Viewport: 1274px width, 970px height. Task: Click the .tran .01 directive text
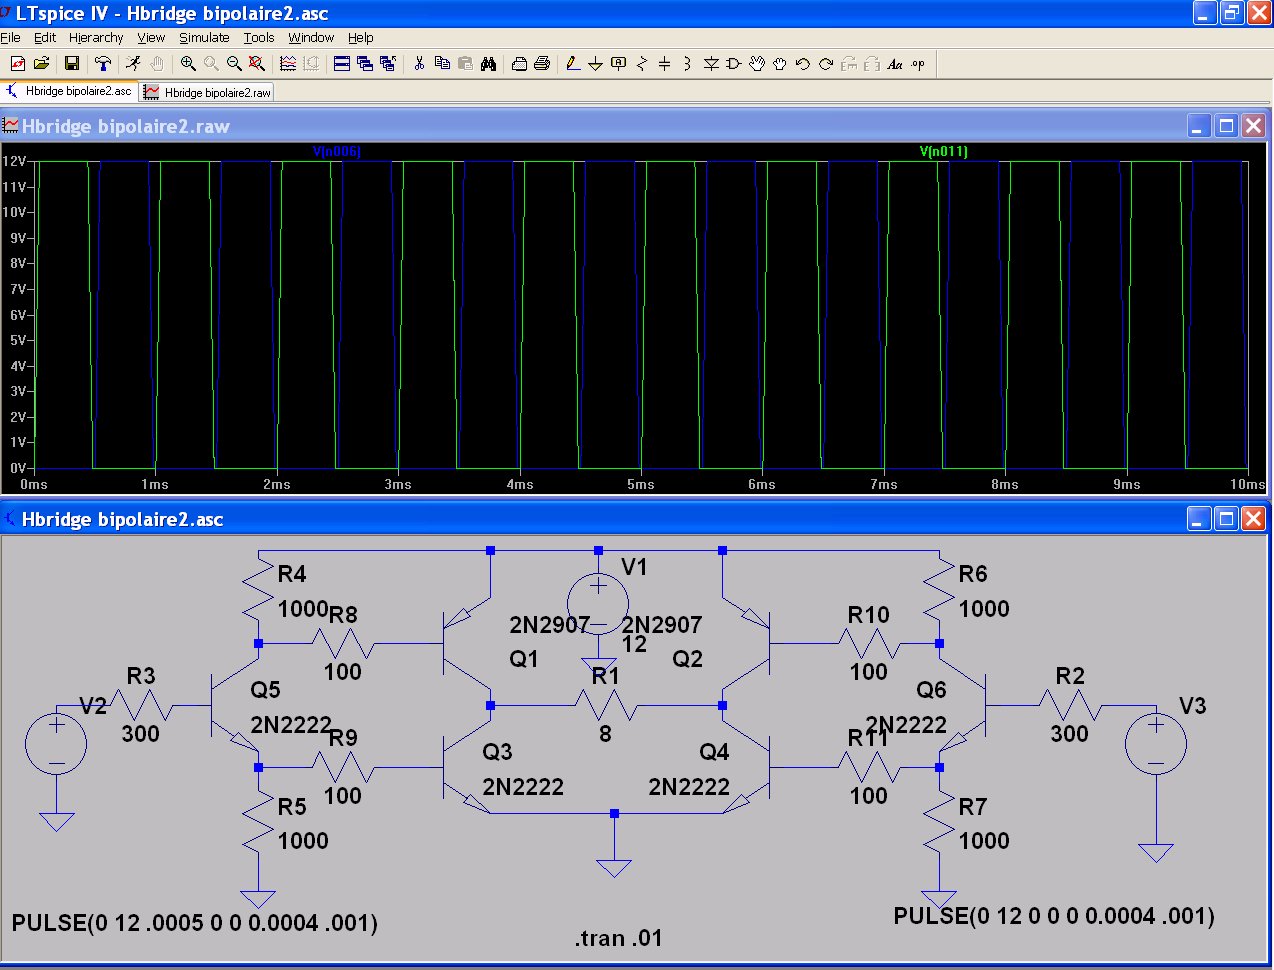618,938
